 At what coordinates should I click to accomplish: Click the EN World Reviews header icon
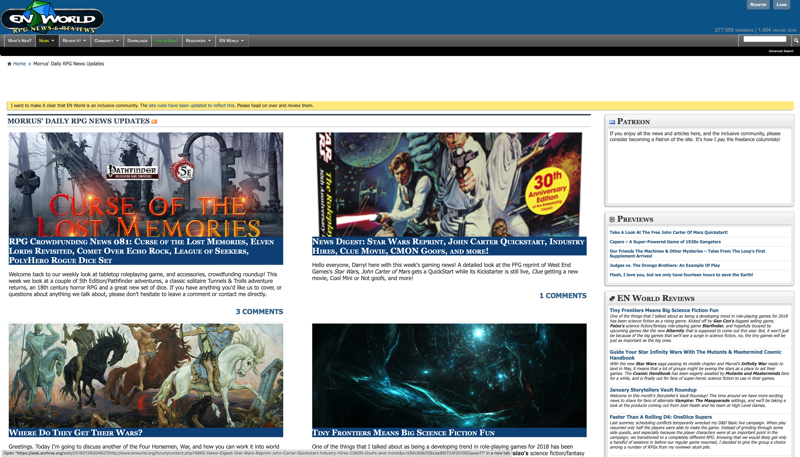coord(612,298)
